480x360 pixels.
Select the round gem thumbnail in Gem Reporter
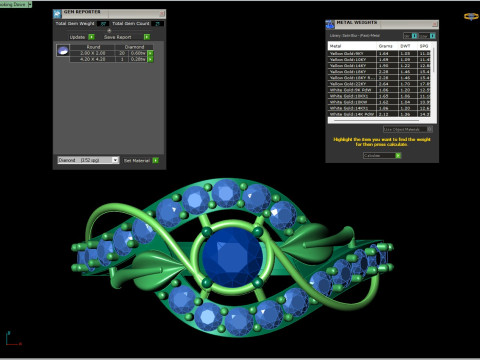63,51
